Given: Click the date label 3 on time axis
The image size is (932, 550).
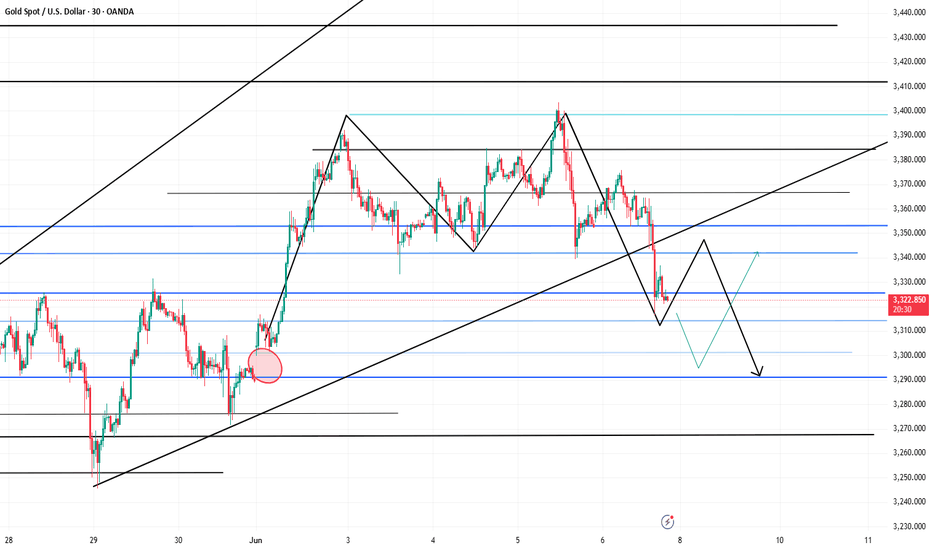Looking at the screenshot, I should [x=348, y=540].
